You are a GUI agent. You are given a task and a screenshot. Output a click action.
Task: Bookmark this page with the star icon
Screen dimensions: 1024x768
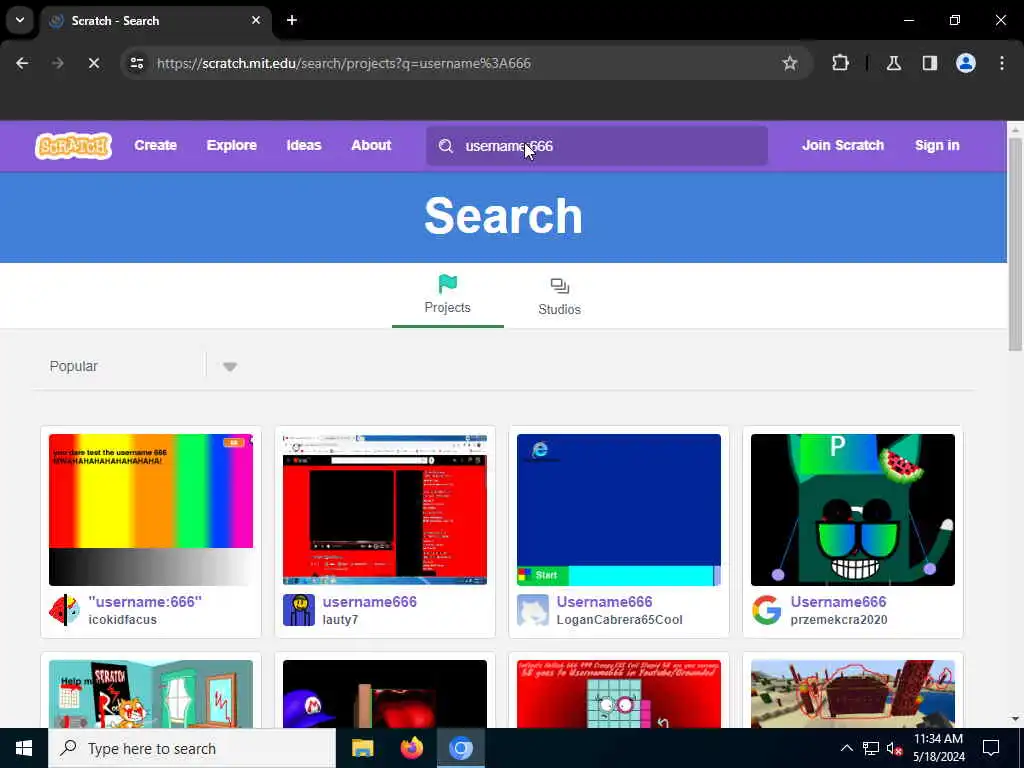click(790, 63)
